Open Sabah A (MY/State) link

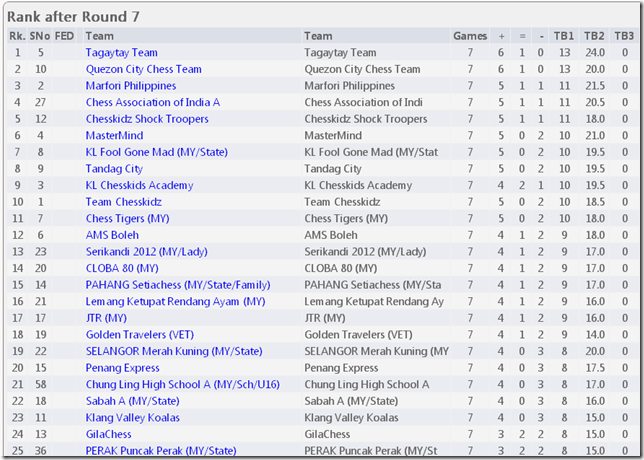coord(132,401)
